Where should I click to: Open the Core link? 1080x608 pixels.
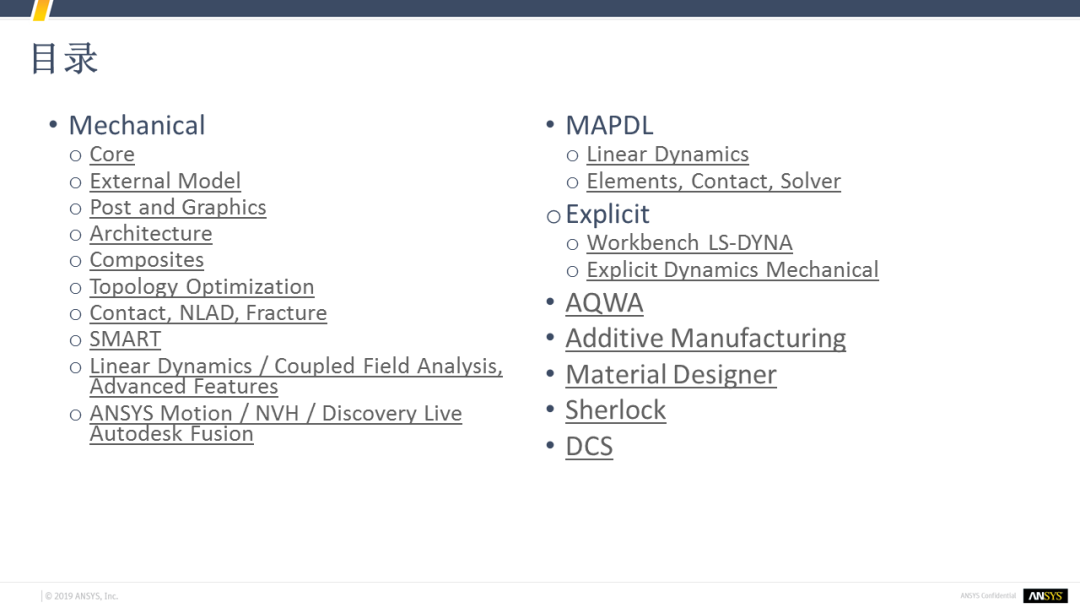click(111, 154)
